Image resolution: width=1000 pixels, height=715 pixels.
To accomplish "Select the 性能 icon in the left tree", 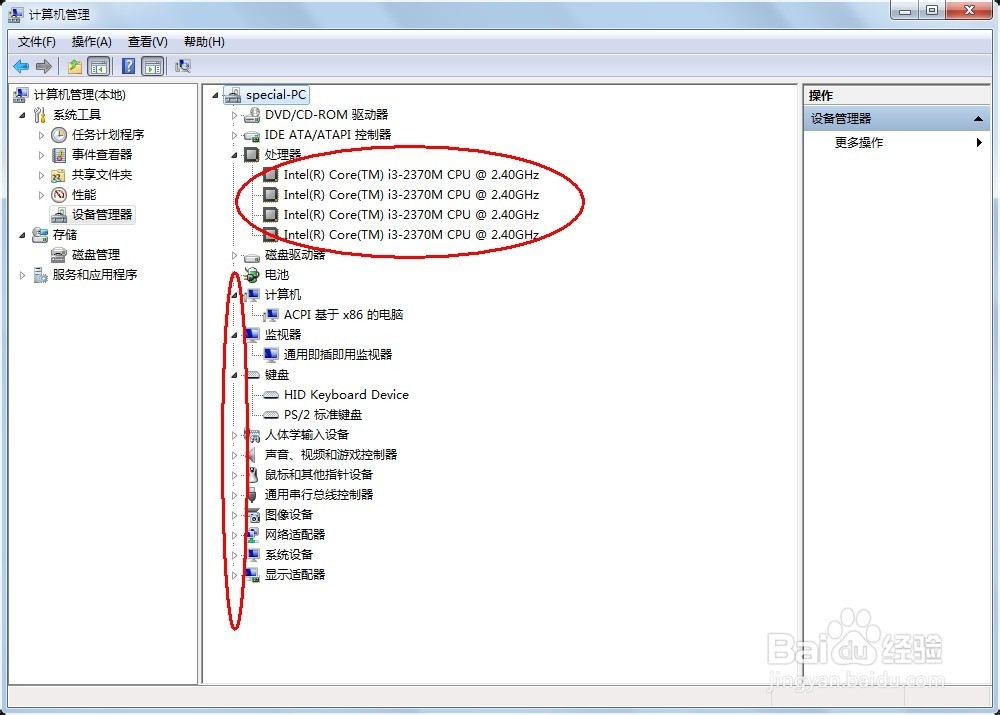I will click(60, 195).
